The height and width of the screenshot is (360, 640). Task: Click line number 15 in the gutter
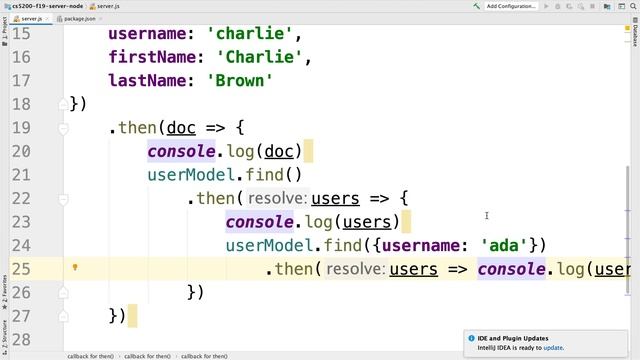tap(21, 33)
